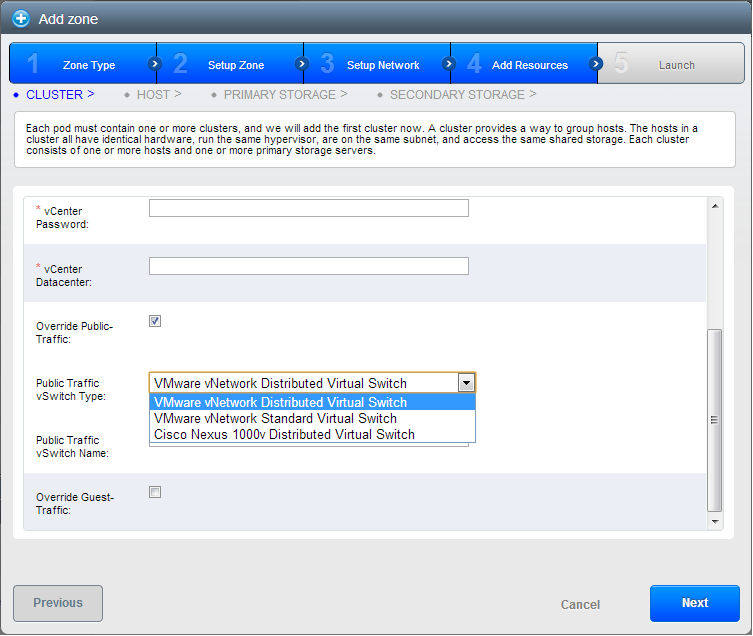Viewport: 753px width, 636px height.
Task: Choose Cisco Nexus 1000v Distributed Virtual Switch
Action: click(284, 434)
